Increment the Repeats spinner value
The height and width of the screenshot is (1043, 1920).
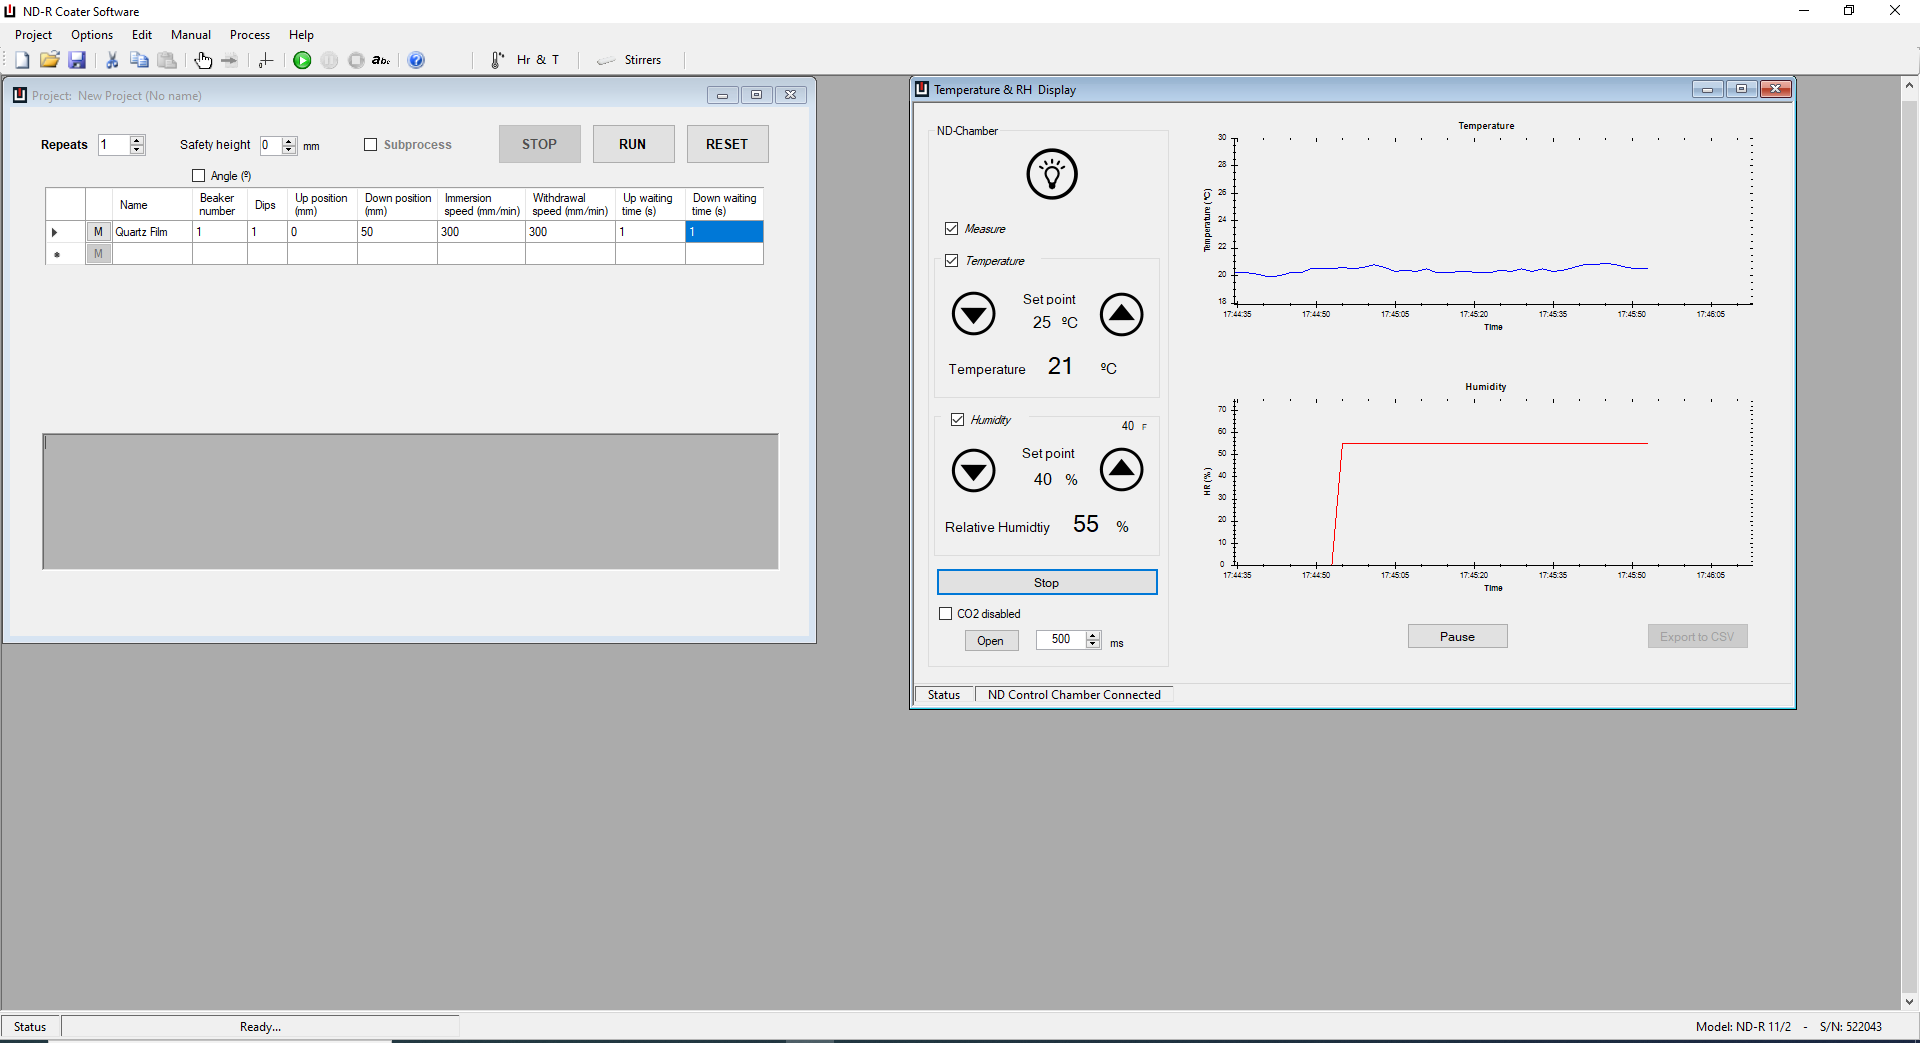coord(137,140)
